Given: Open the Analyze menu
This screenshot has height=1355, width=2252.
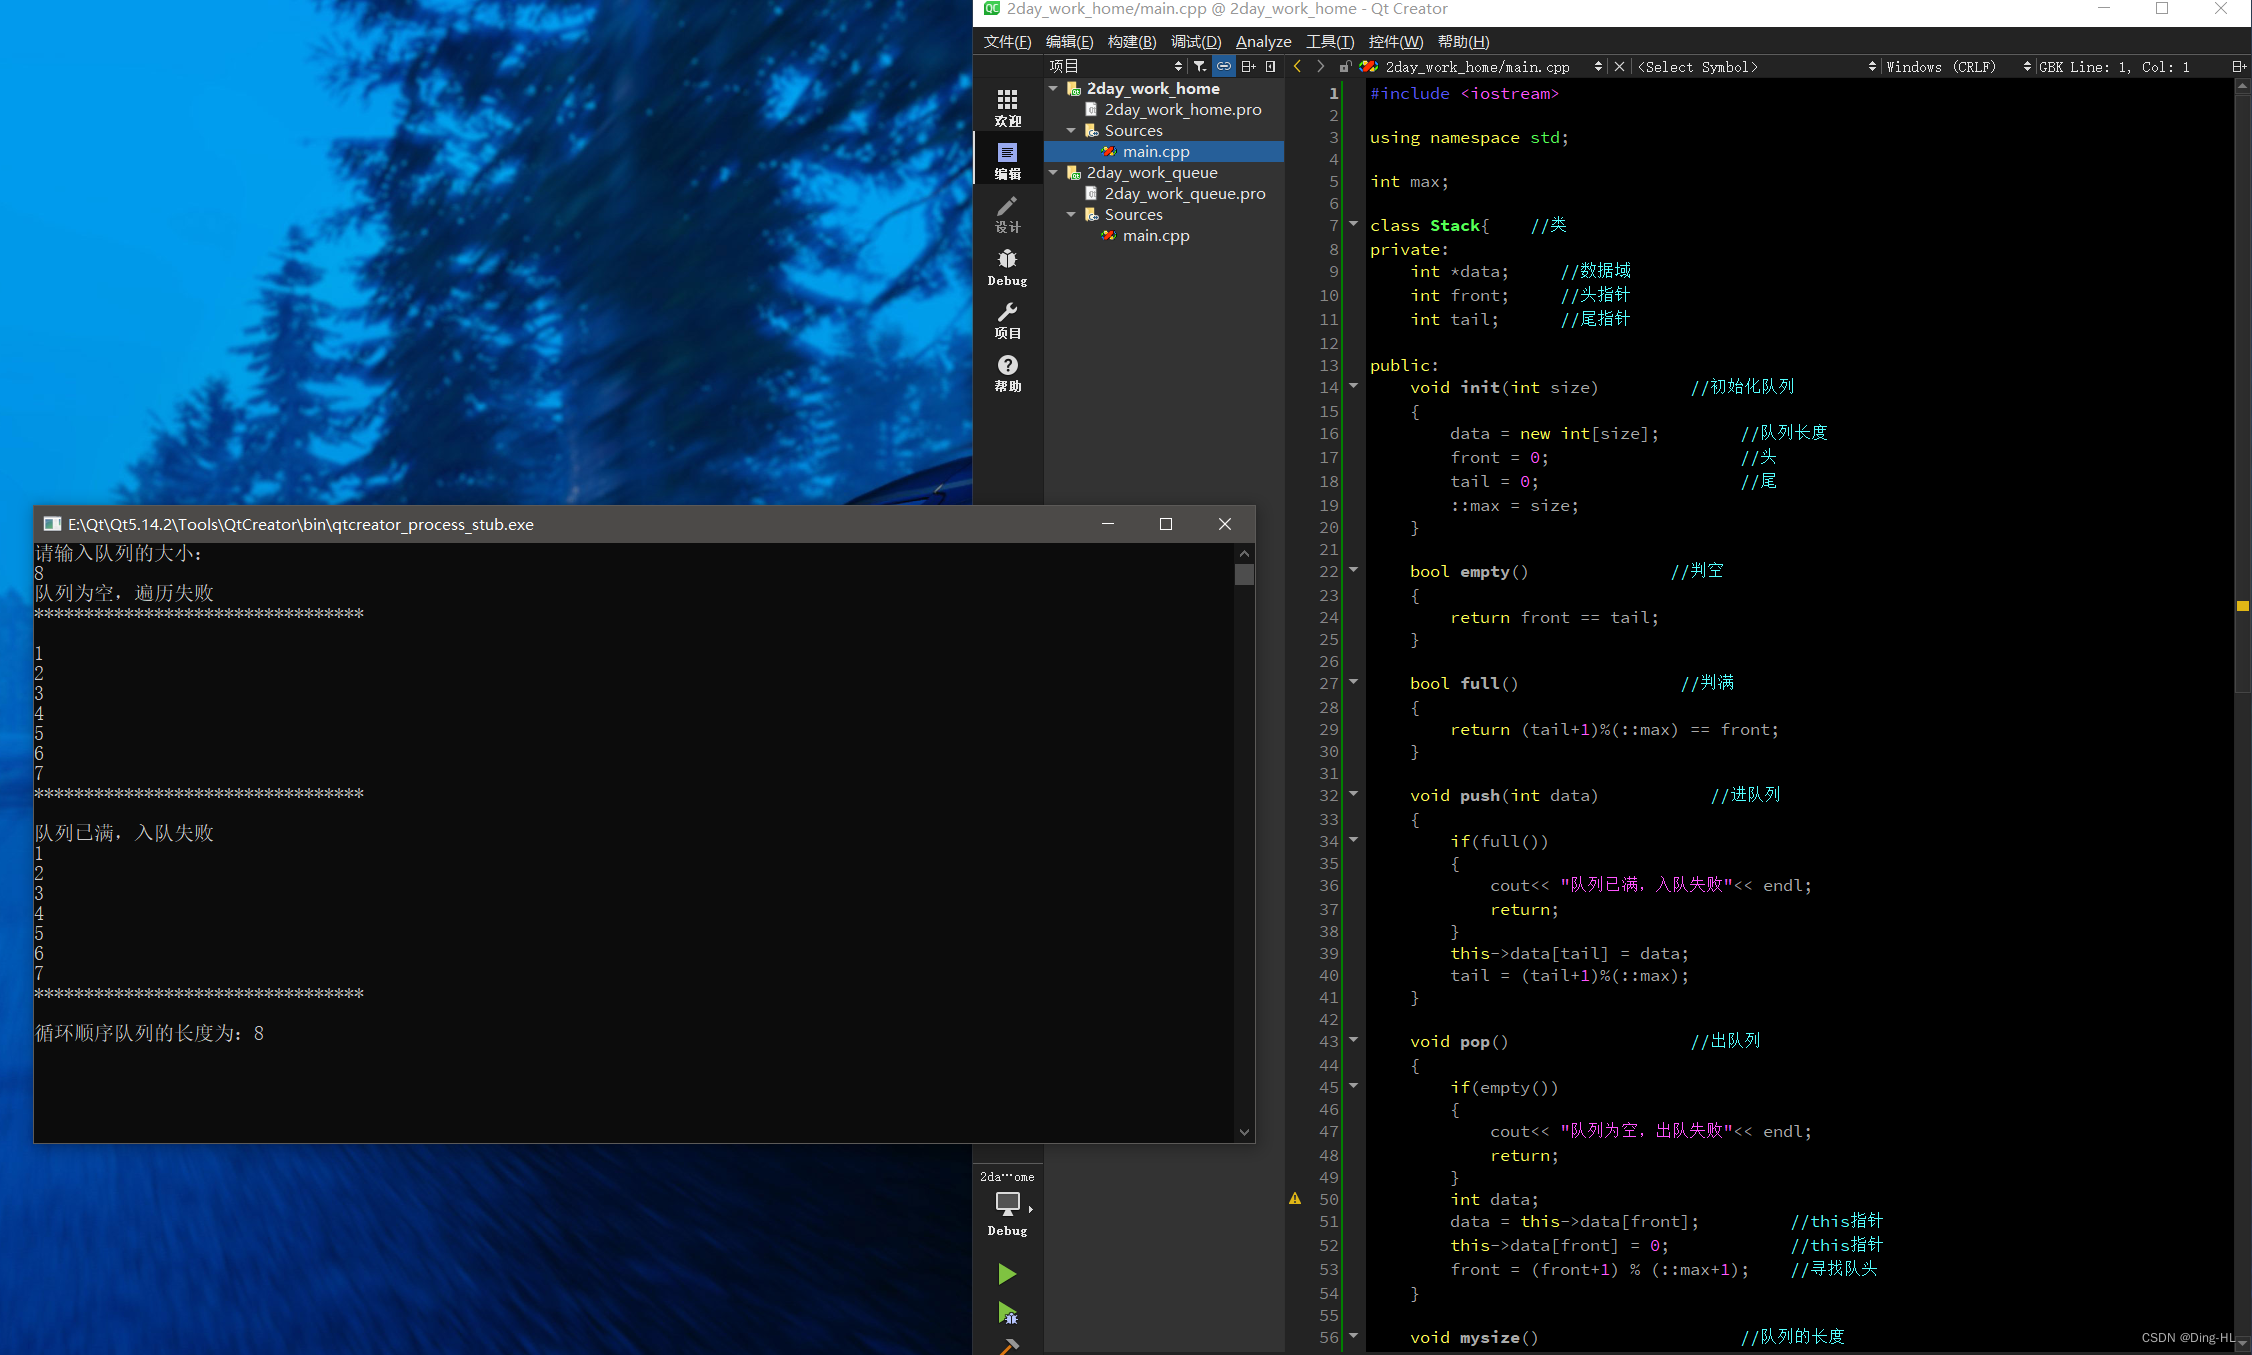Looking at the screenshot, I should click(1263, 41).
